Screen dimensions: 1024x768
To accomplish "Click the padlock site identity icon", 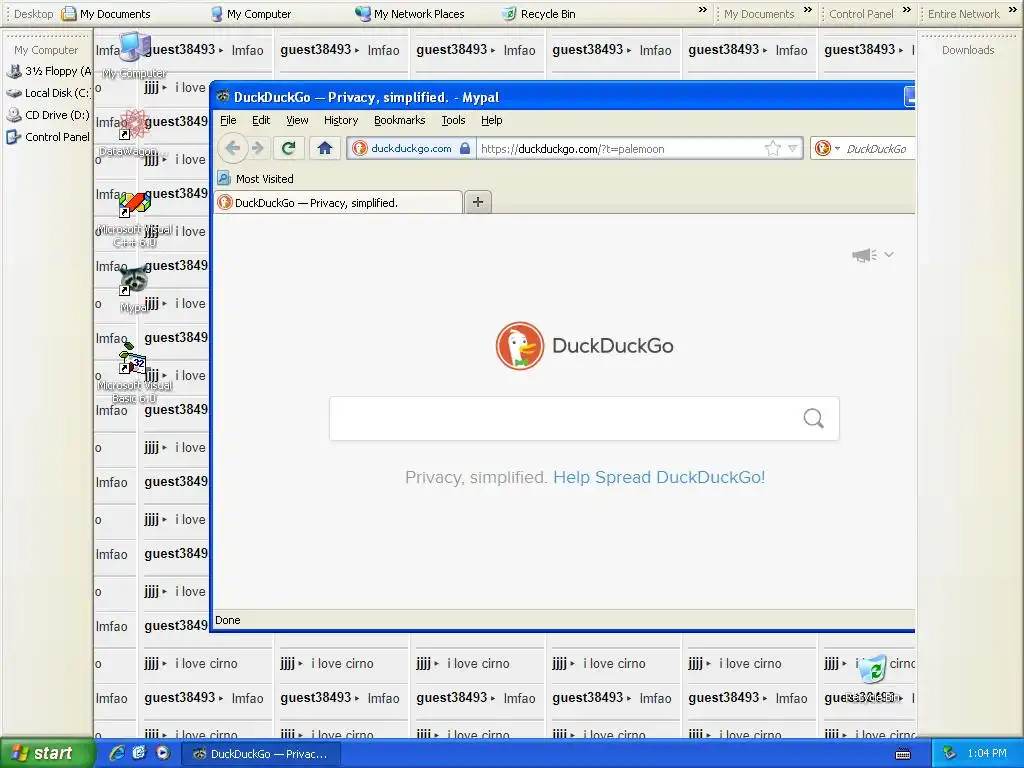I will 465,148.
